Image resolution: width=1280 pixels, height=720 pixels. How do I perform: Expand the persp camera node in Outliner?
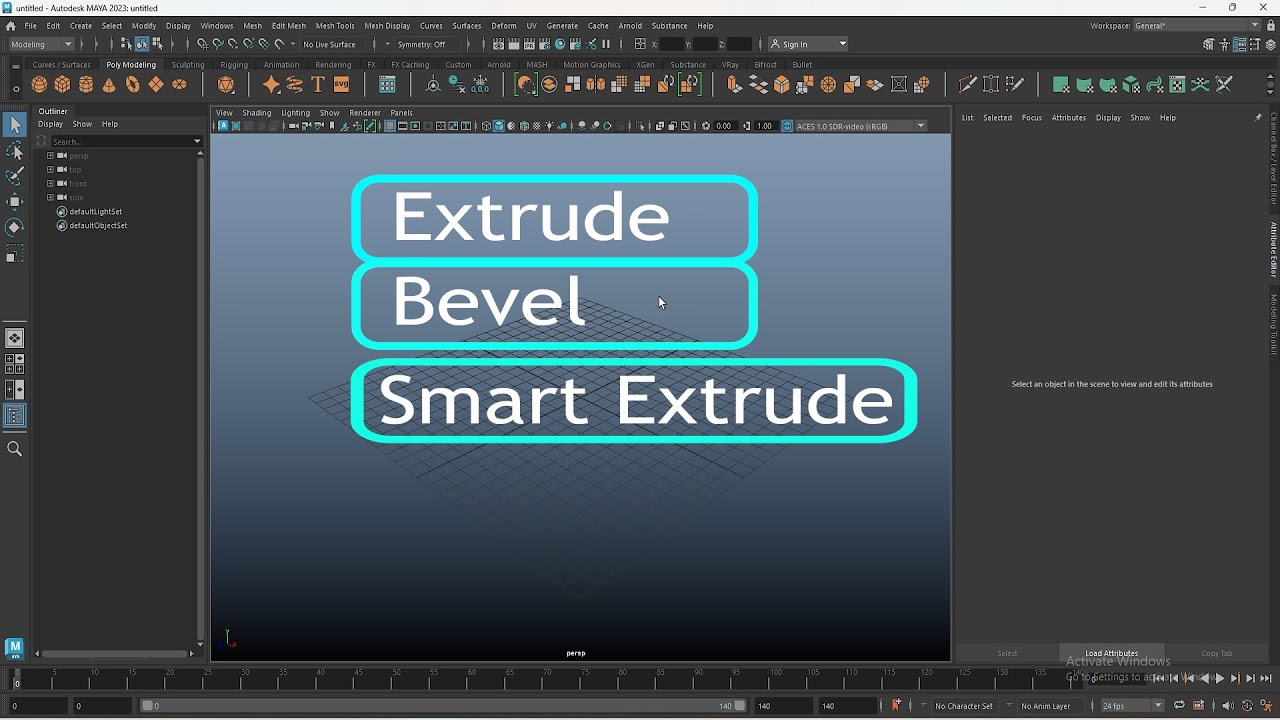tap(50, 156)
